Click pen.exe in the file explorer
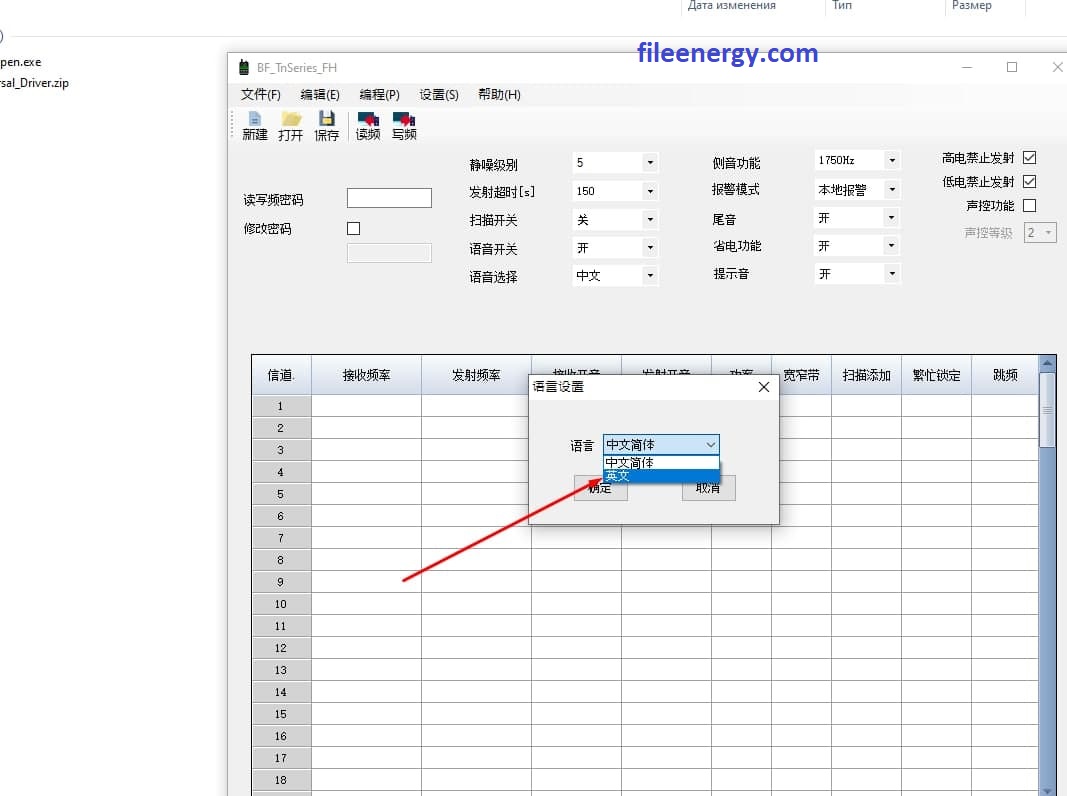 (20, 62)
